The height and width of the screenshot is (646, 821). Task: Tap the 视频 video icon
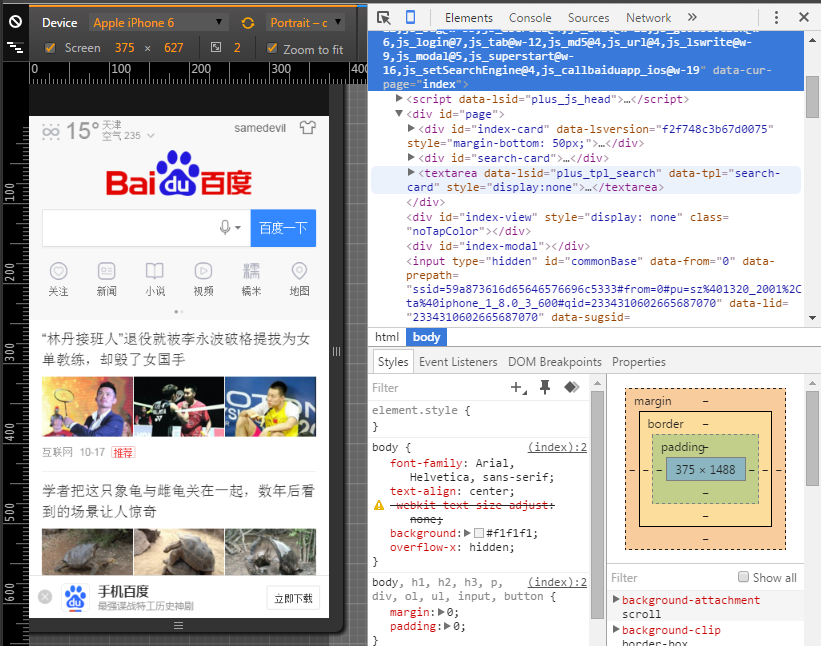coord(203,271)
